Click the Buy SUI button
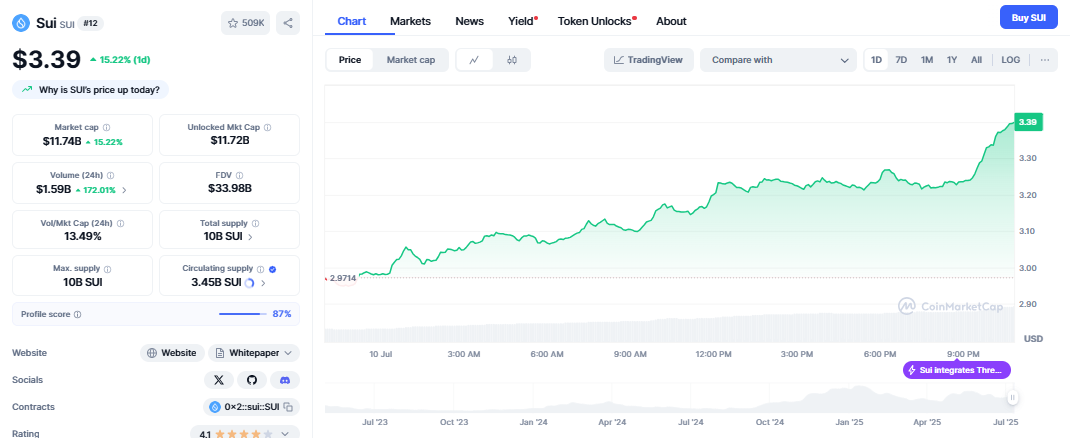 pos(1028,17)
